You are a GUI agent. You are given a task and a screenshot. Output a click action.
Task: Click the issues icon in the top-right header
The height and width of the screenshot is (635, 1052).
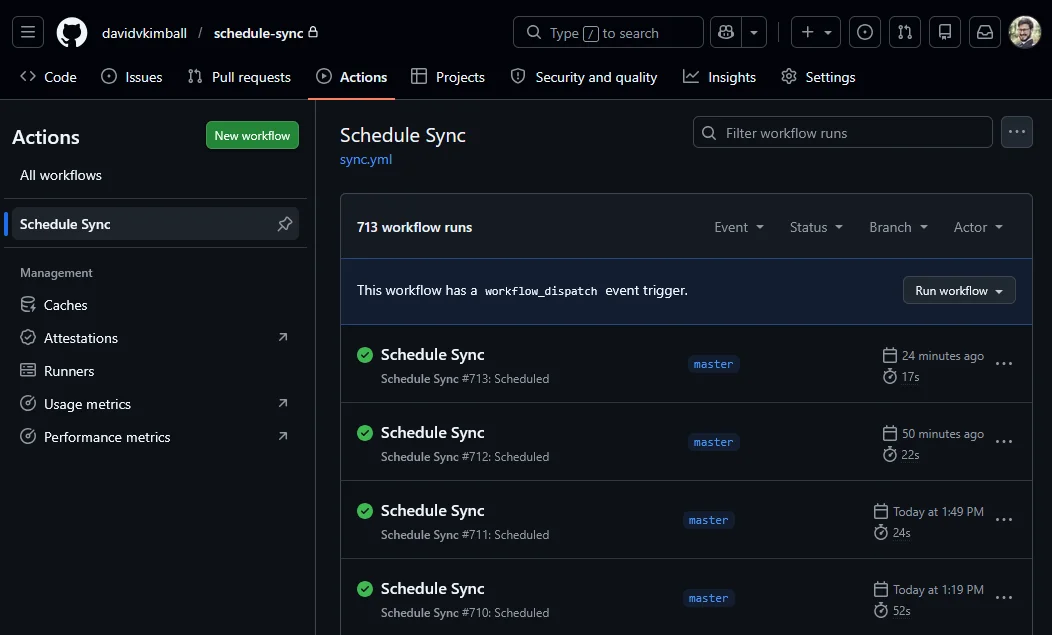click(x=864, y=31)
